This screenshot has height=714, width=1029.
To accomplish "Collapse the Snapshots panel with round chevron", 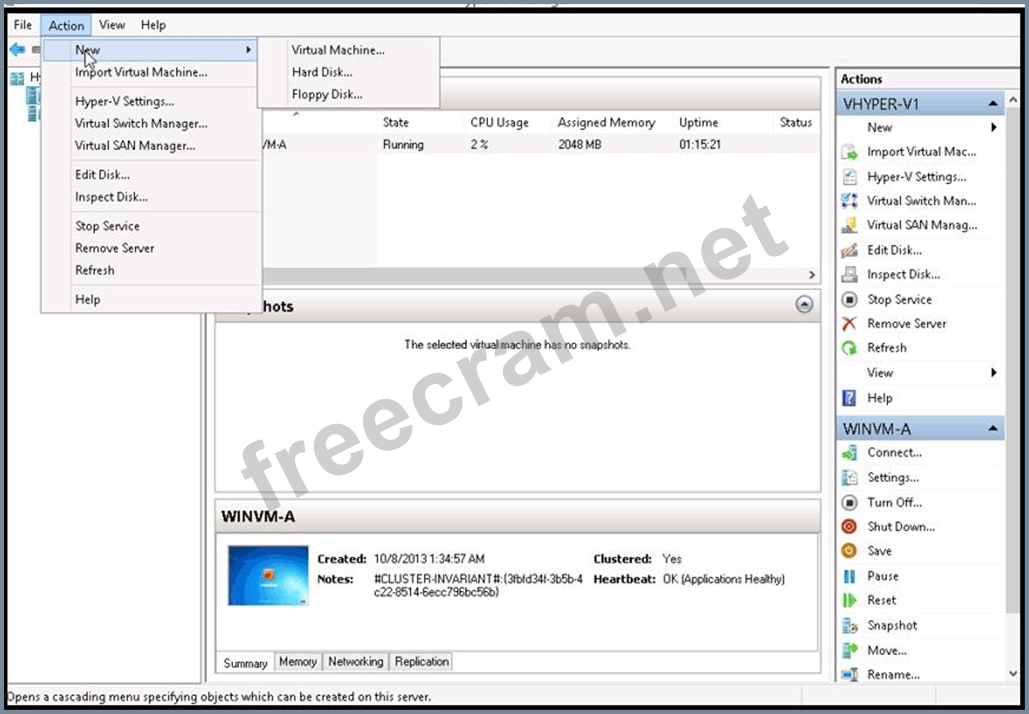I will [x=804, y=304].
